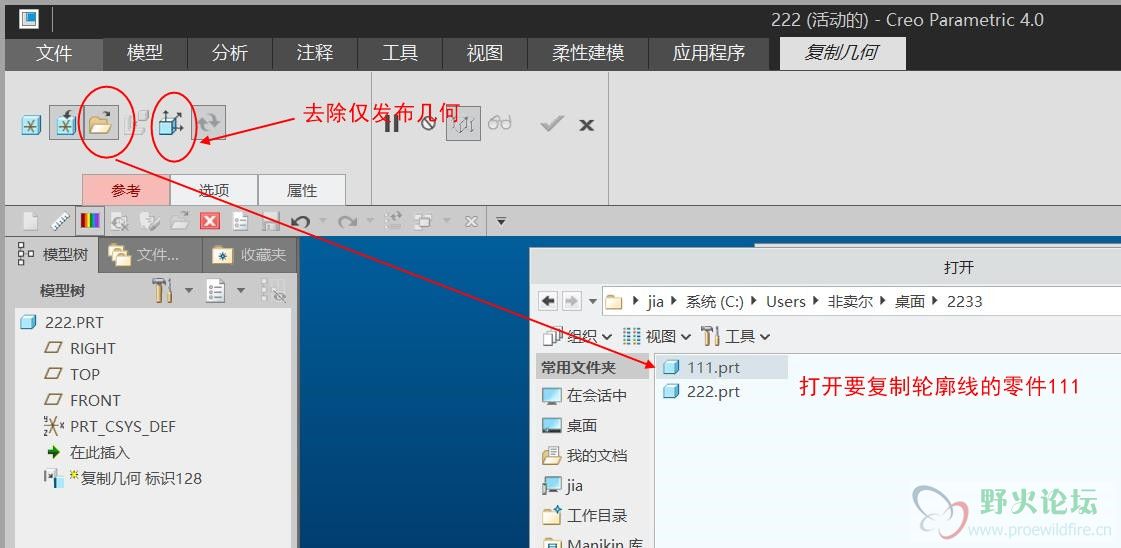Select 复制几何 标识128 feature

pyautogui.click(x=123, y=479)
